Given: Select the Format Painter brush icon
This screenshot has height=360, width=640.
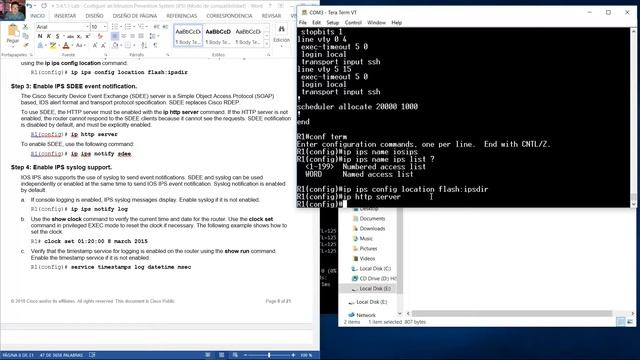Looking at the screenshot, I should point(25,45).
